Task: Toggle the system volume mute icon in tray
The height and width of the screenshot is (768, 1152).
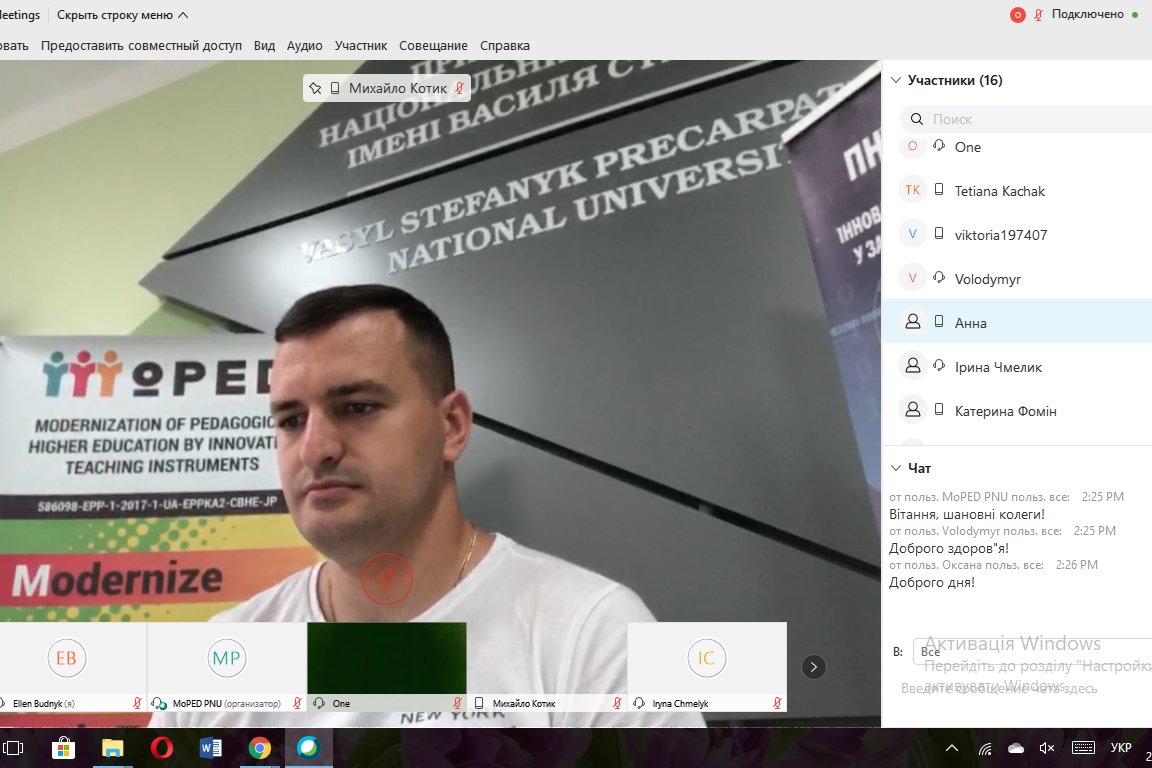Action: (x=1047, y=748)
